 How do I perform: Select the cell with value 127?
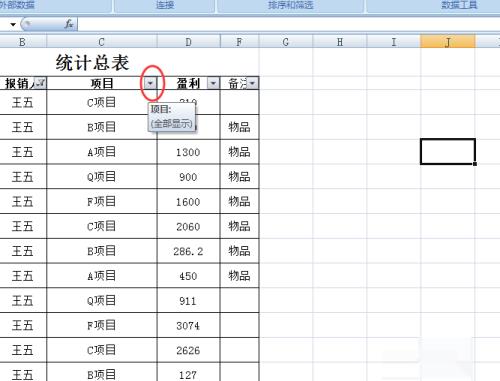[188, 372]
